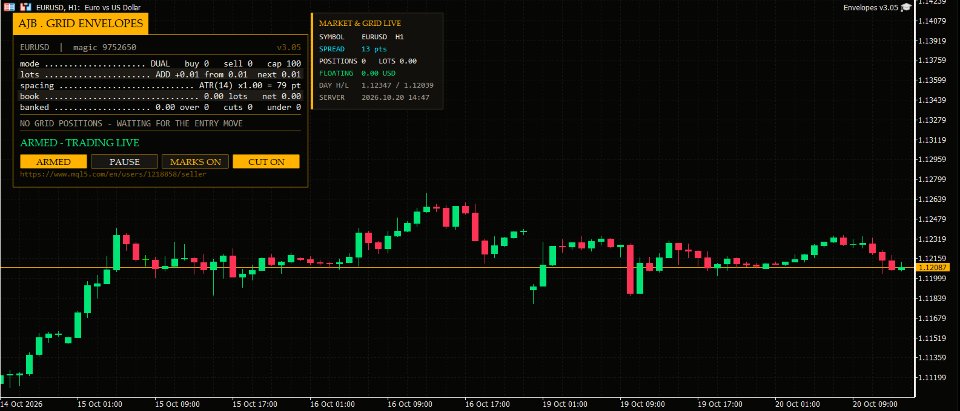The height and width of the screenshot is (411, 960).
Task: Click the 1.11519 price axis label
Action: tap(934, 338)
